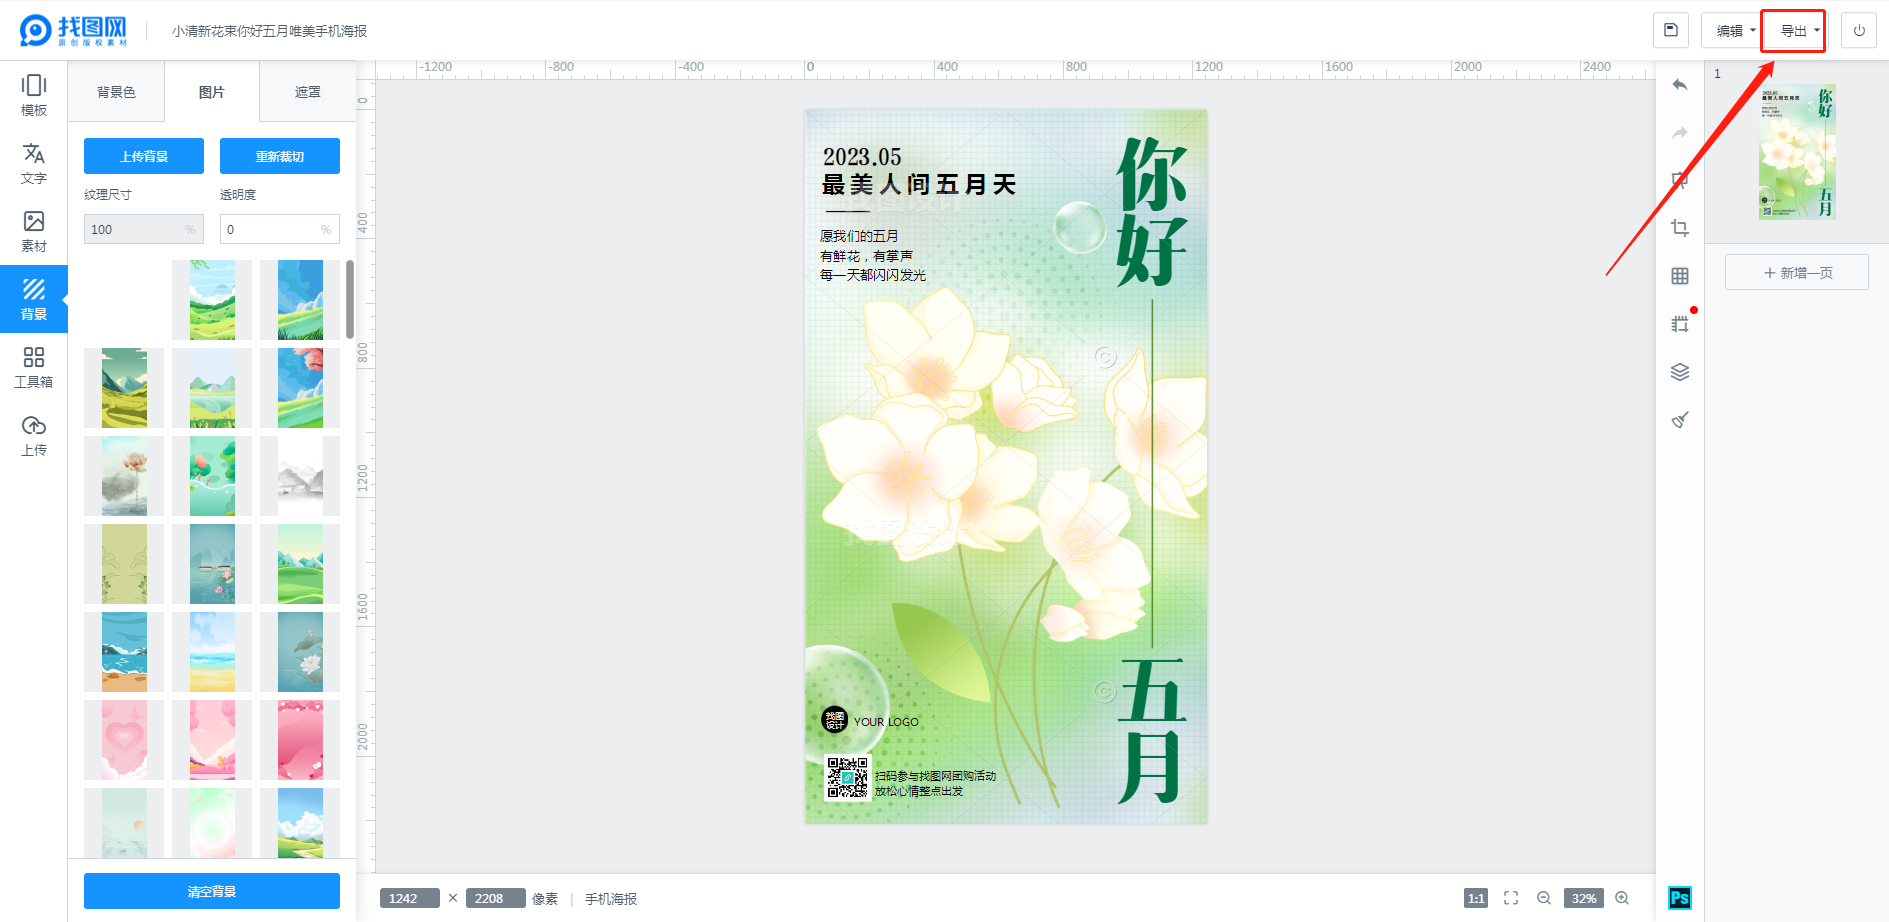Select page 1 poster thumbnail
The height and width of the screenshot is (922, 1889).
point(1797,152)
